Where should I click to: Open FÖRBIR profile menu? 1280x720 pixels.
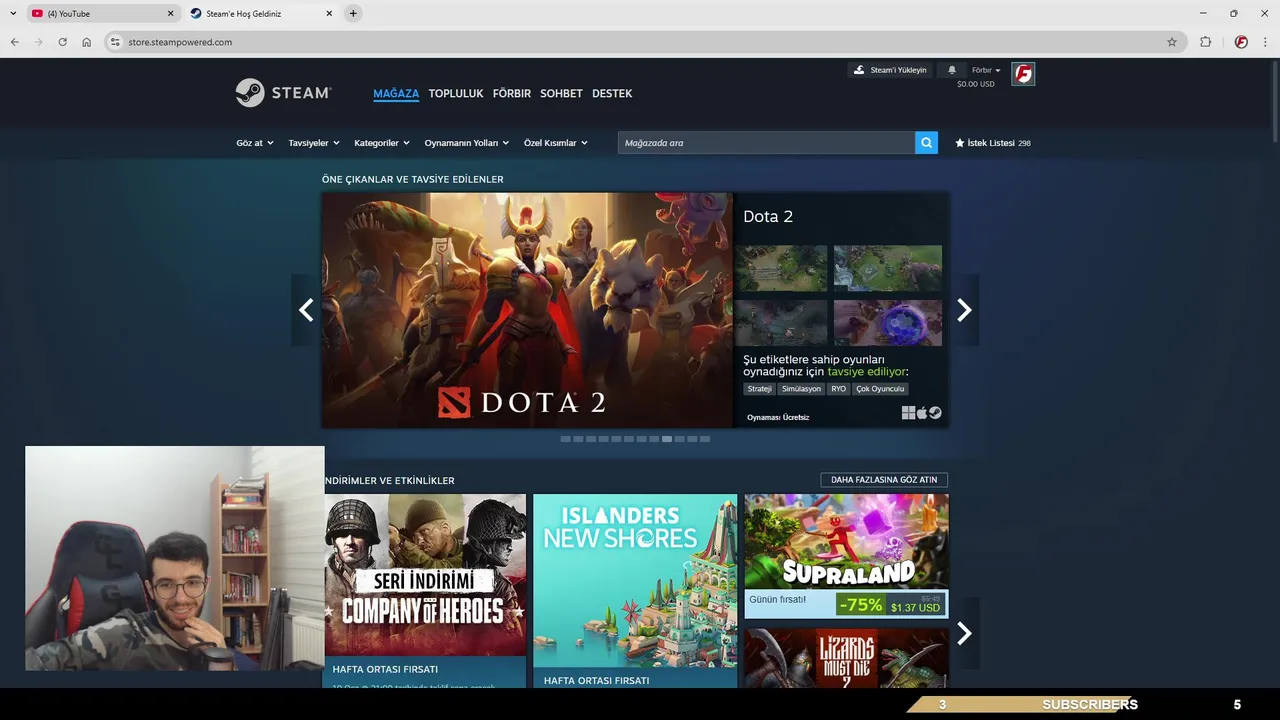[x=512, y=93]
